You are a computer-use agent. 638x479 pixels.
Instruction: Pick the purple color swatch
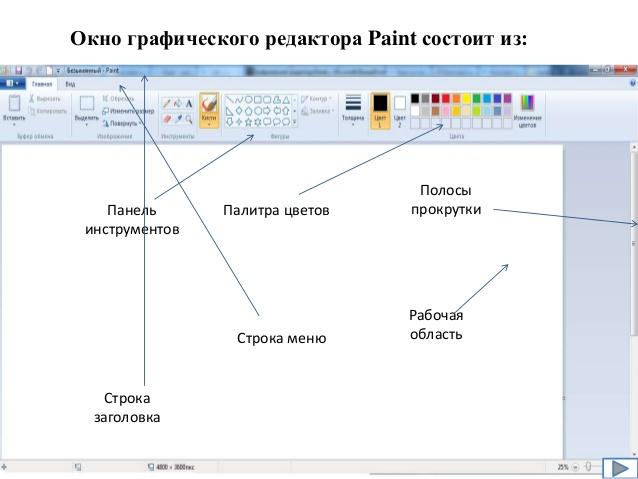click(507, 98)
